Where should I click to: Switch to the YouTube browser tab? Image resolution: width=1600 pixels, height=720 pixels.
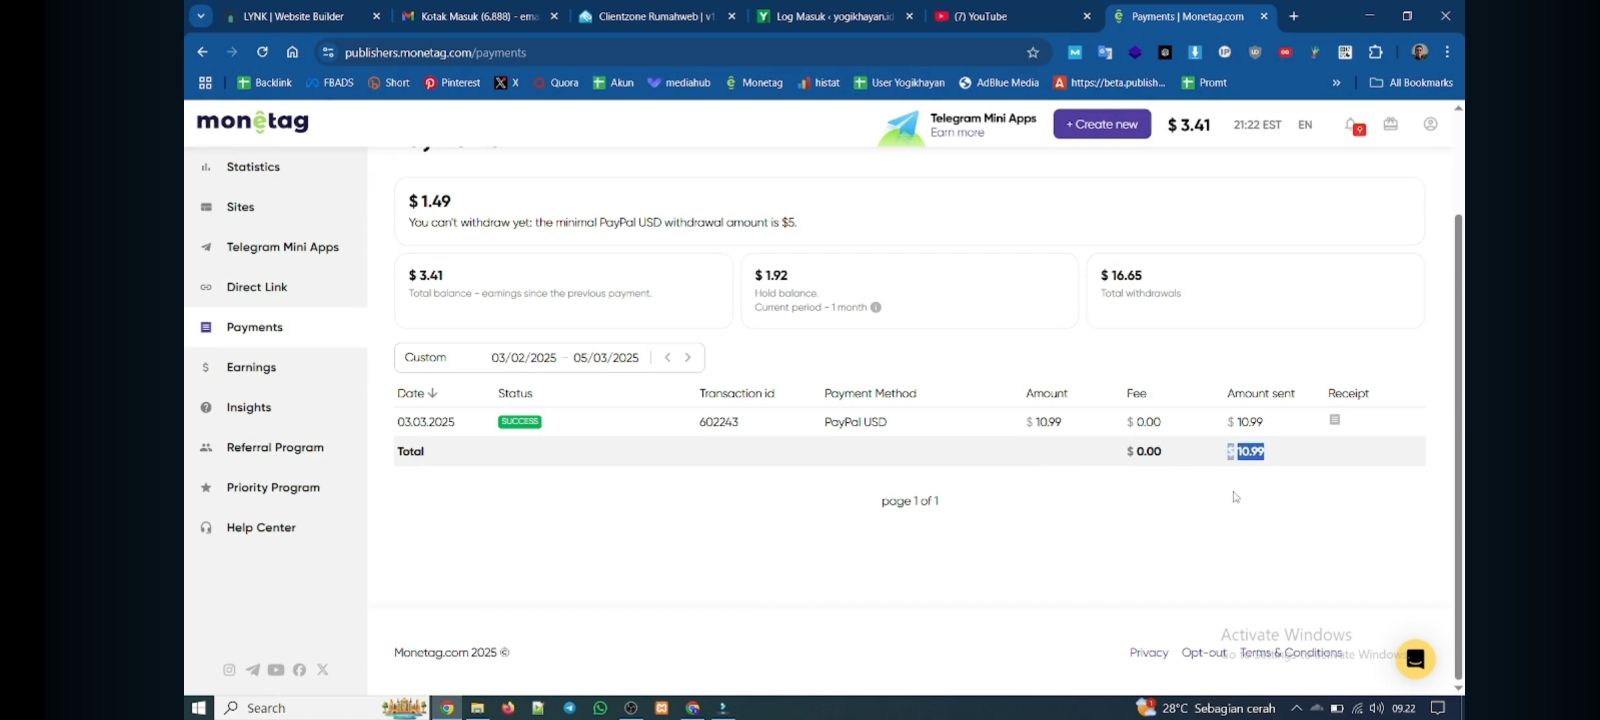click(1010, 16)
